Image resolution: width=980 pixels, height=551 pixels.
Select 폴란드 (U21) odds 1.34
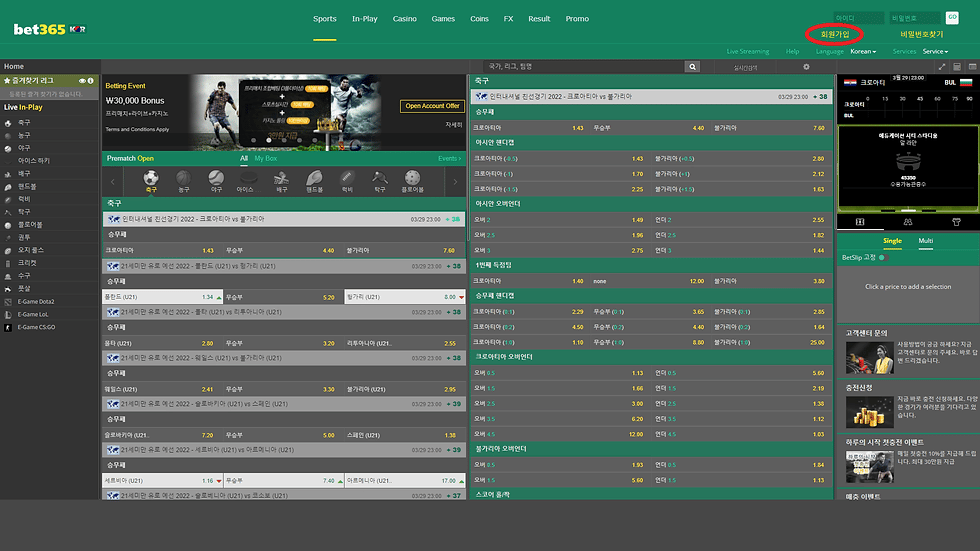click(162, 297)
